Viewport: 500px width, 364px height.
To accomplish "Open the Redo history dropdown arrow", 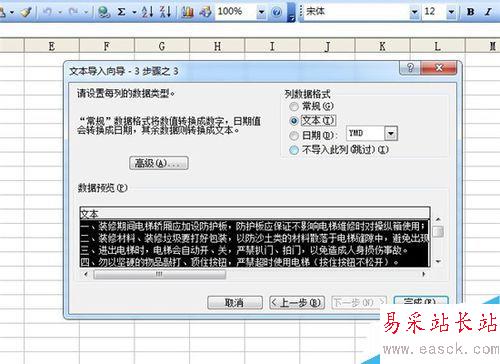I will (86, 13).
